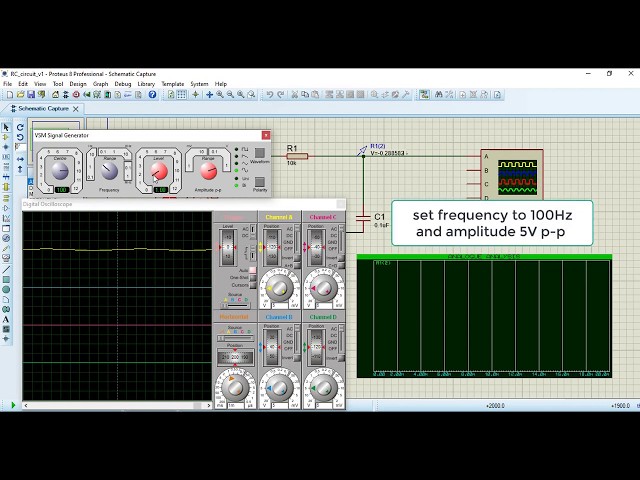Toggle the Channel C Invert button

tap(341, 258)
